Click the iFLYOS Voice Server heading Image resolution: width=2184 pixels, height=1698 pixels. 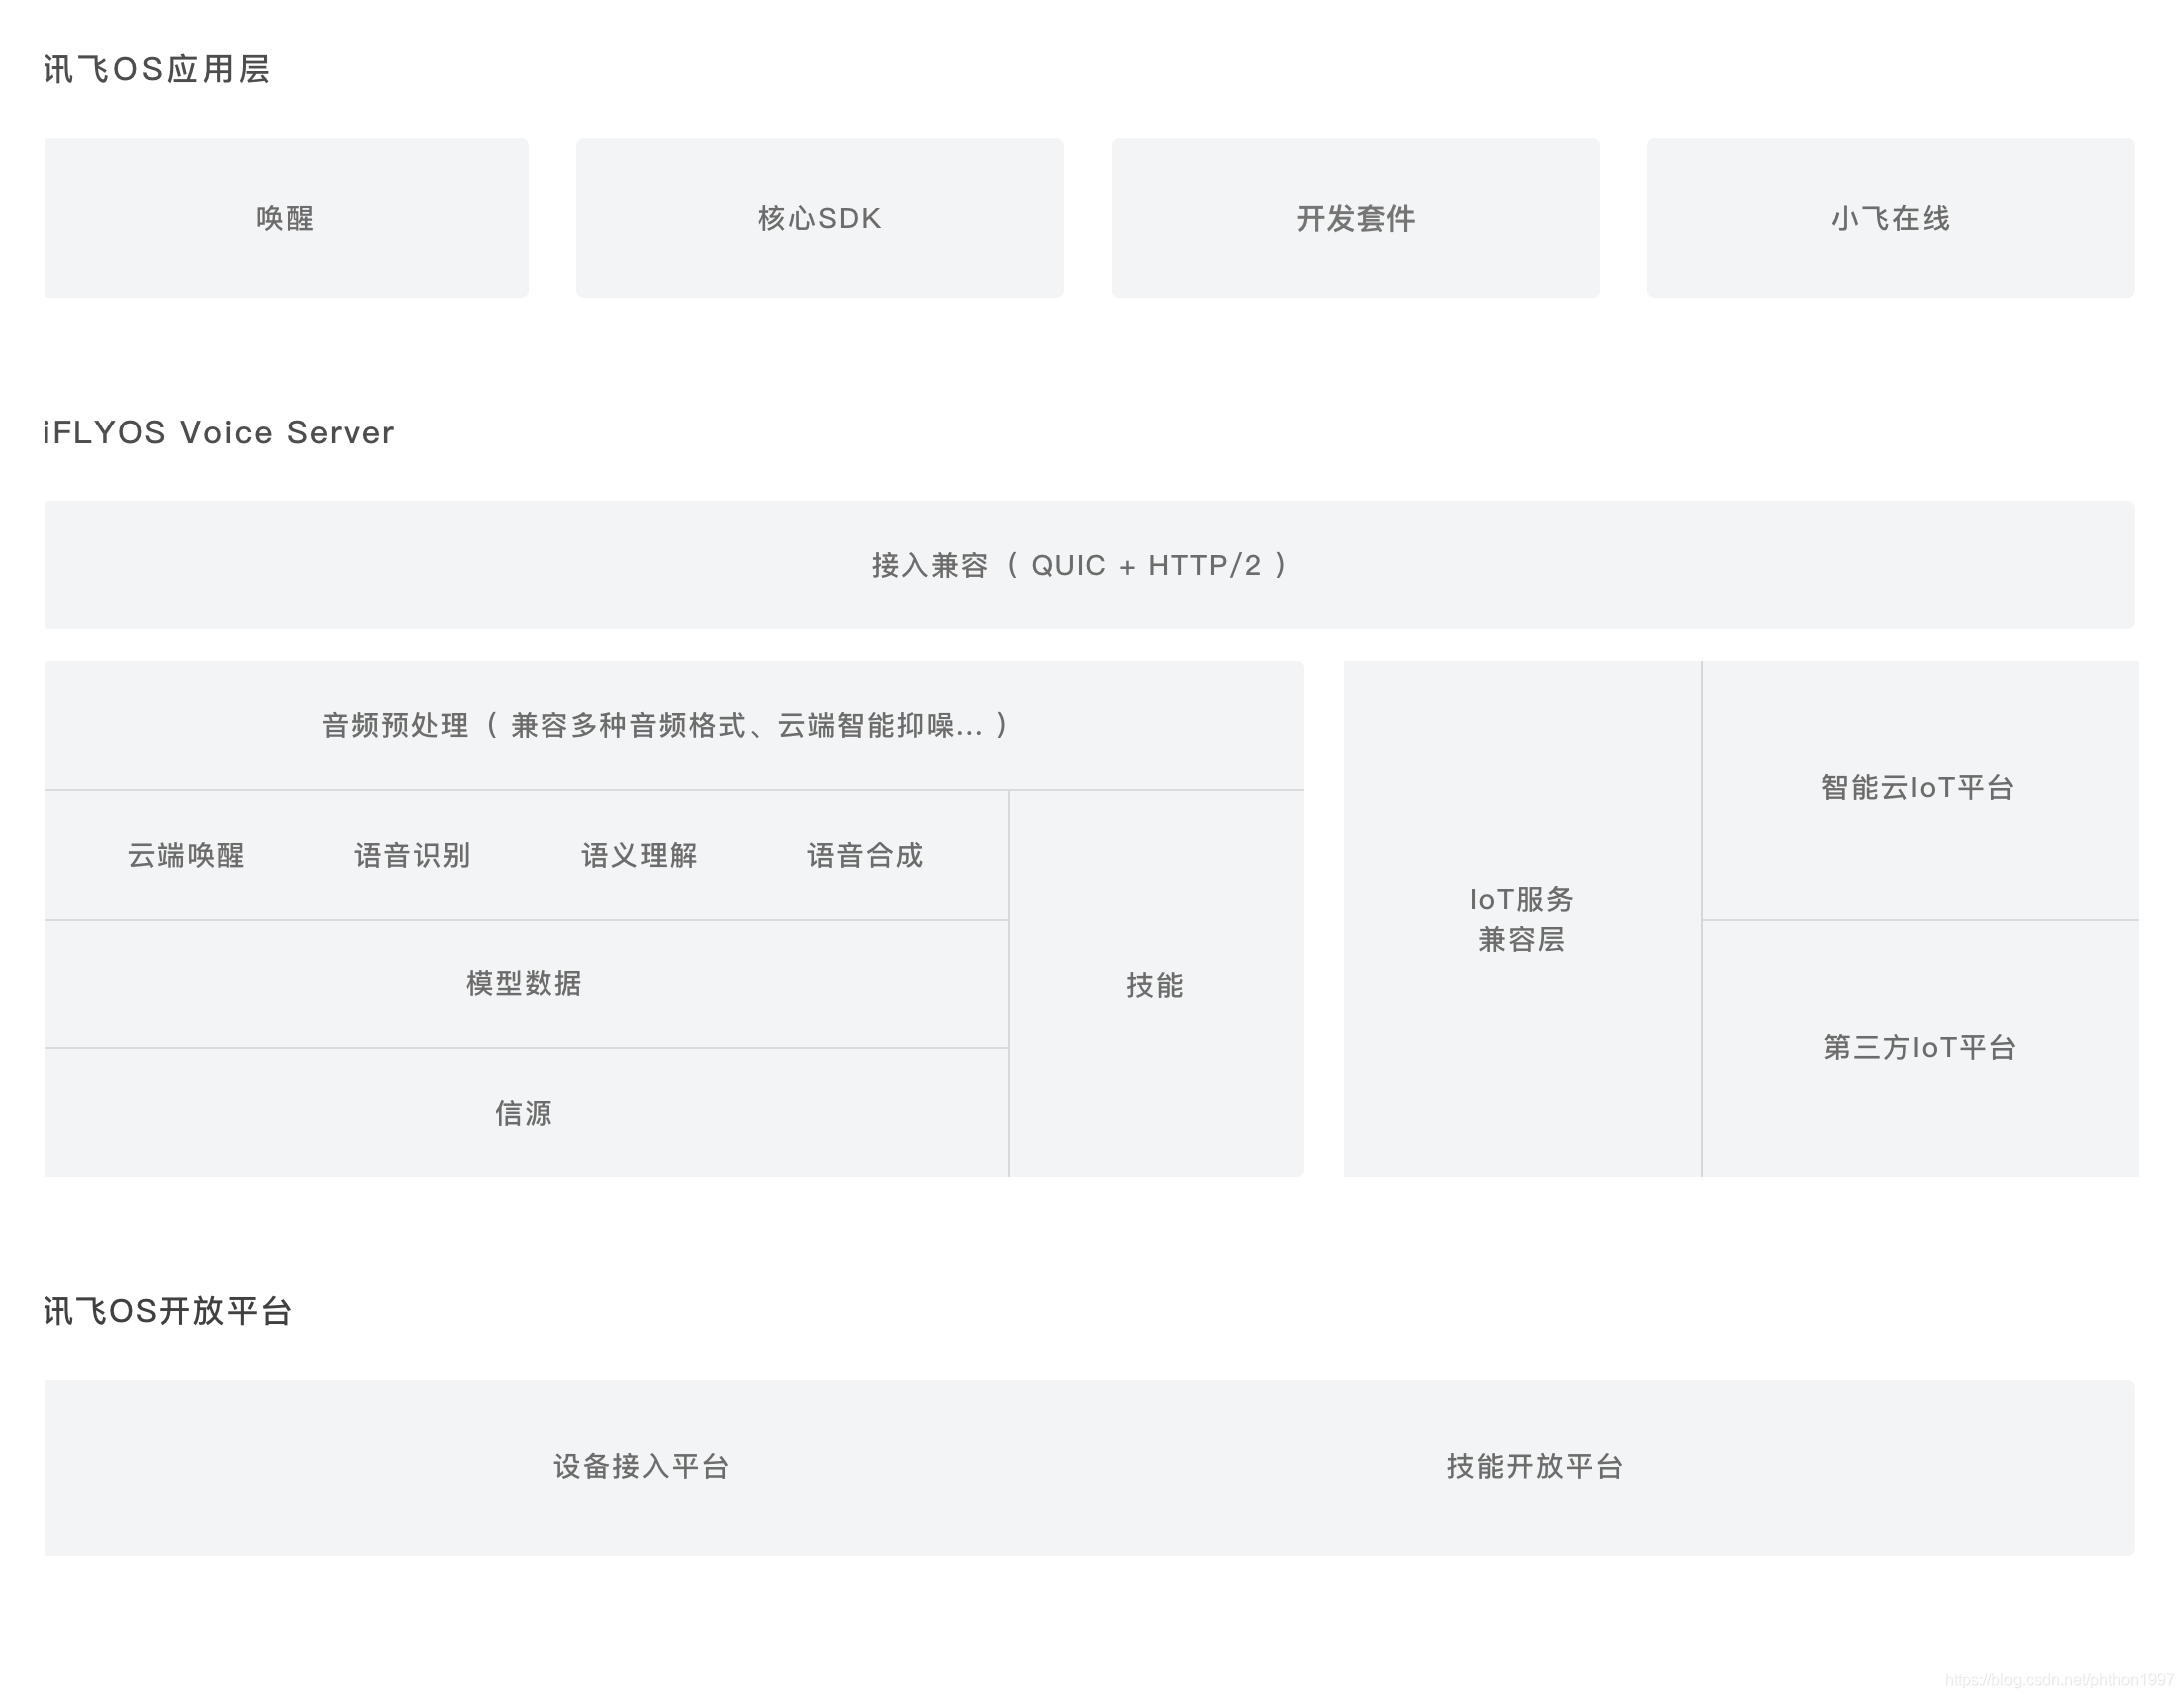tap(218, 432)
